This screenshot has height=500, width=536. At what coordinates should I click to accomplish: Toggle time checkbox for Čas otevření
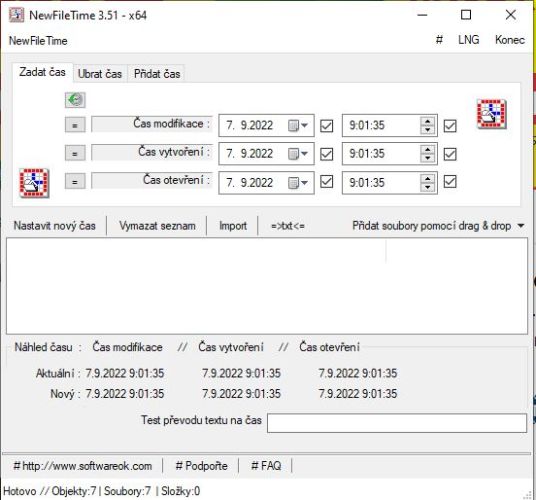click(450, 182)
